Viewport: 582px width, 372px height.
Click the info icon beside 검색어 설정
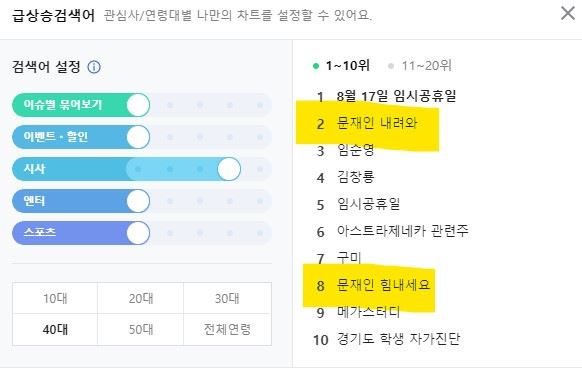tap(94, 67)
